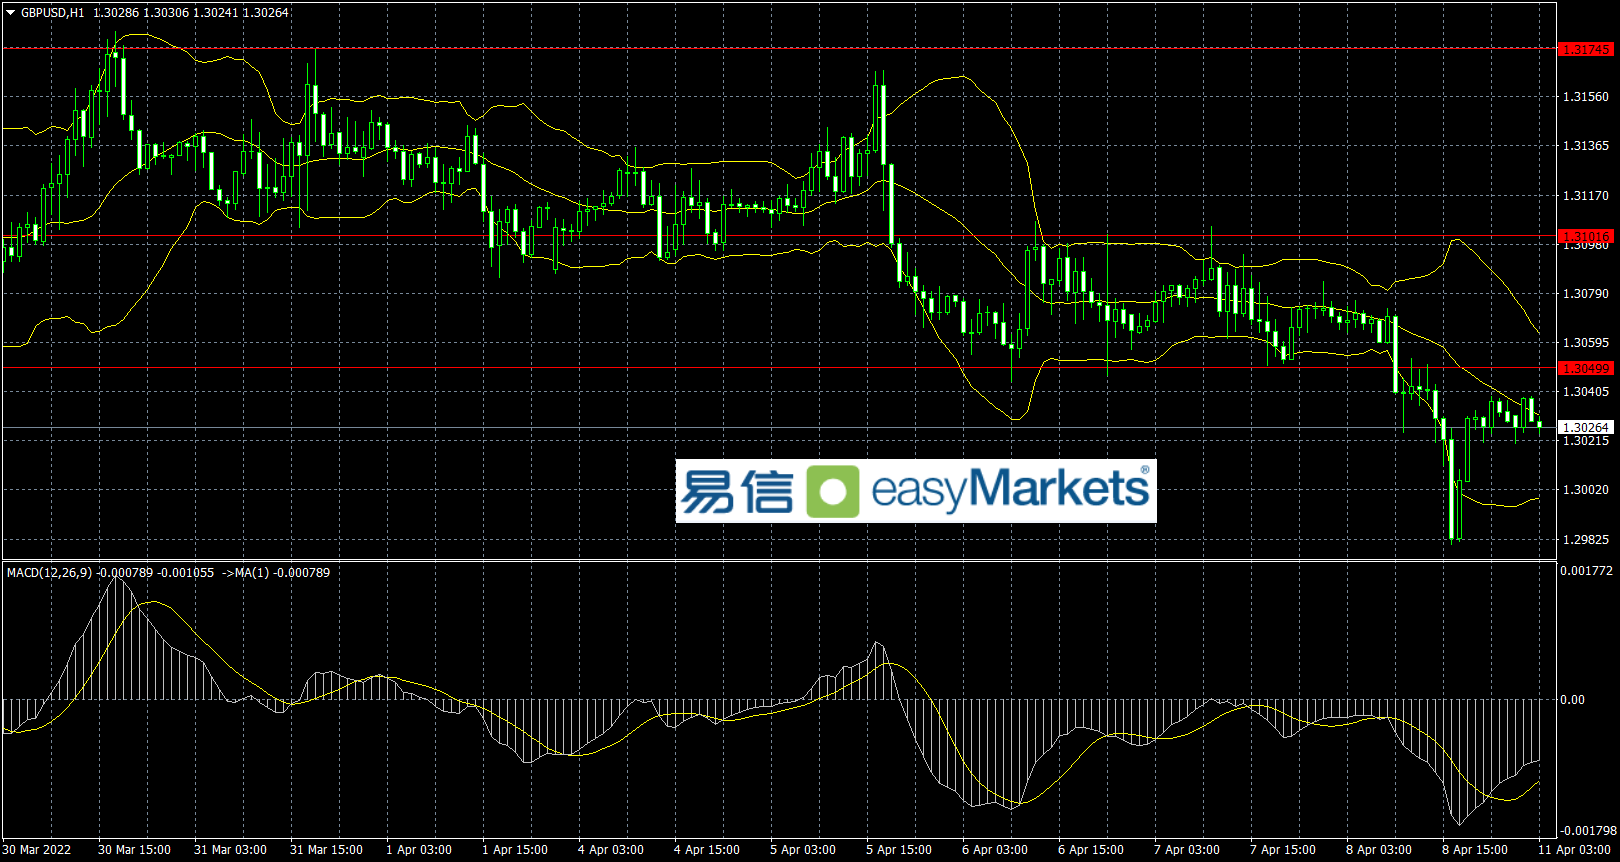Click the 4 Apr 03:00 time label

tap(611, 850)
